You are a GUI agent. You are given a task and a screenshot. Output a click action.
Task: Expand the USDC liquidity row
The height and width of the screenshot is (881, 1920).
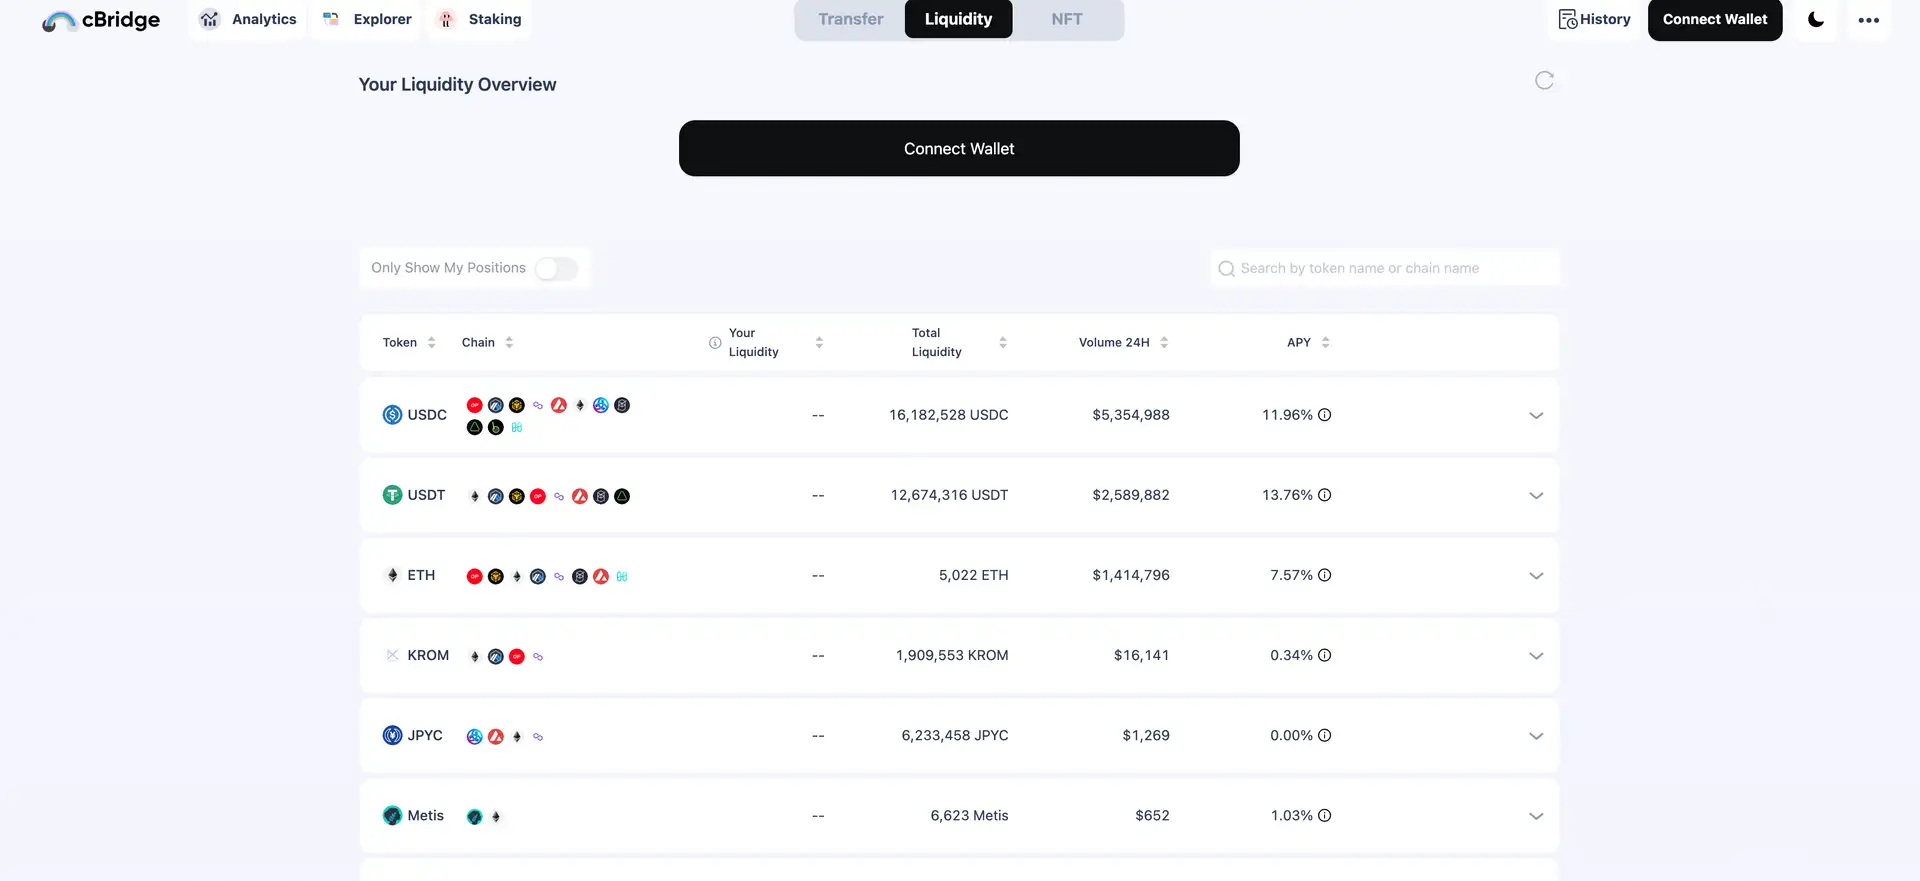click(1536, 416)
